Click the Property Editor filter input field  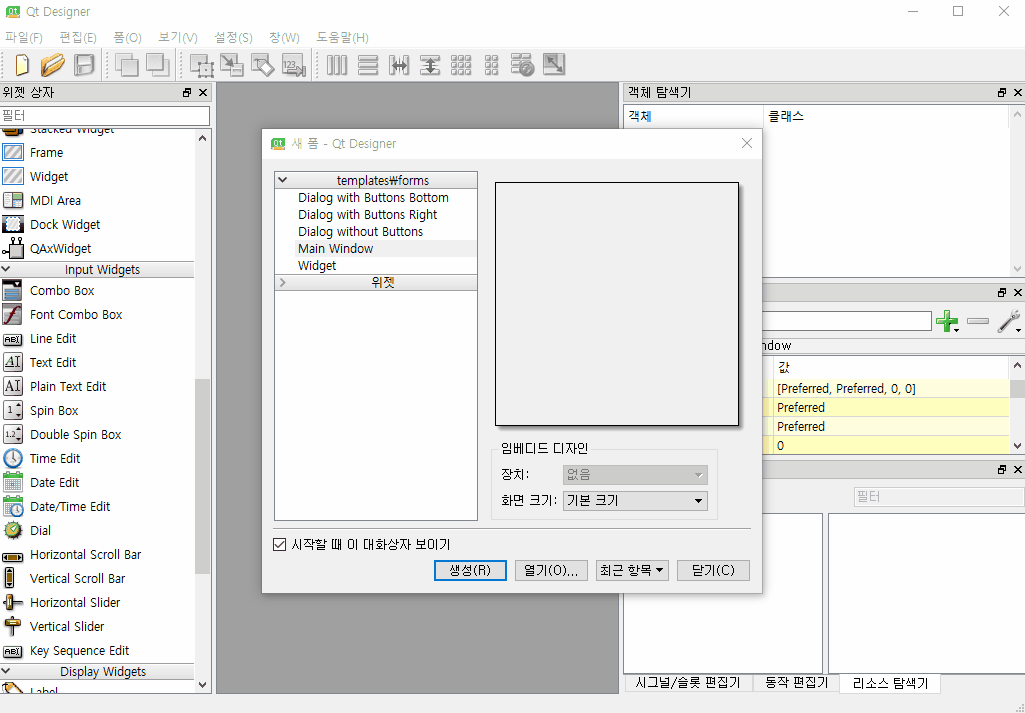[x=847, y=322]
